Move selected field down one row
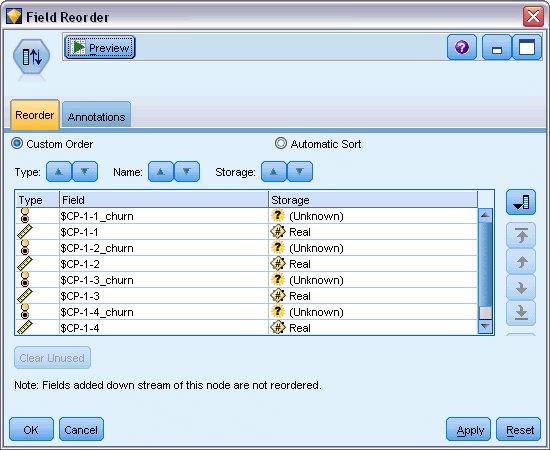Screen dimensions: 550x450 (521, 288)
